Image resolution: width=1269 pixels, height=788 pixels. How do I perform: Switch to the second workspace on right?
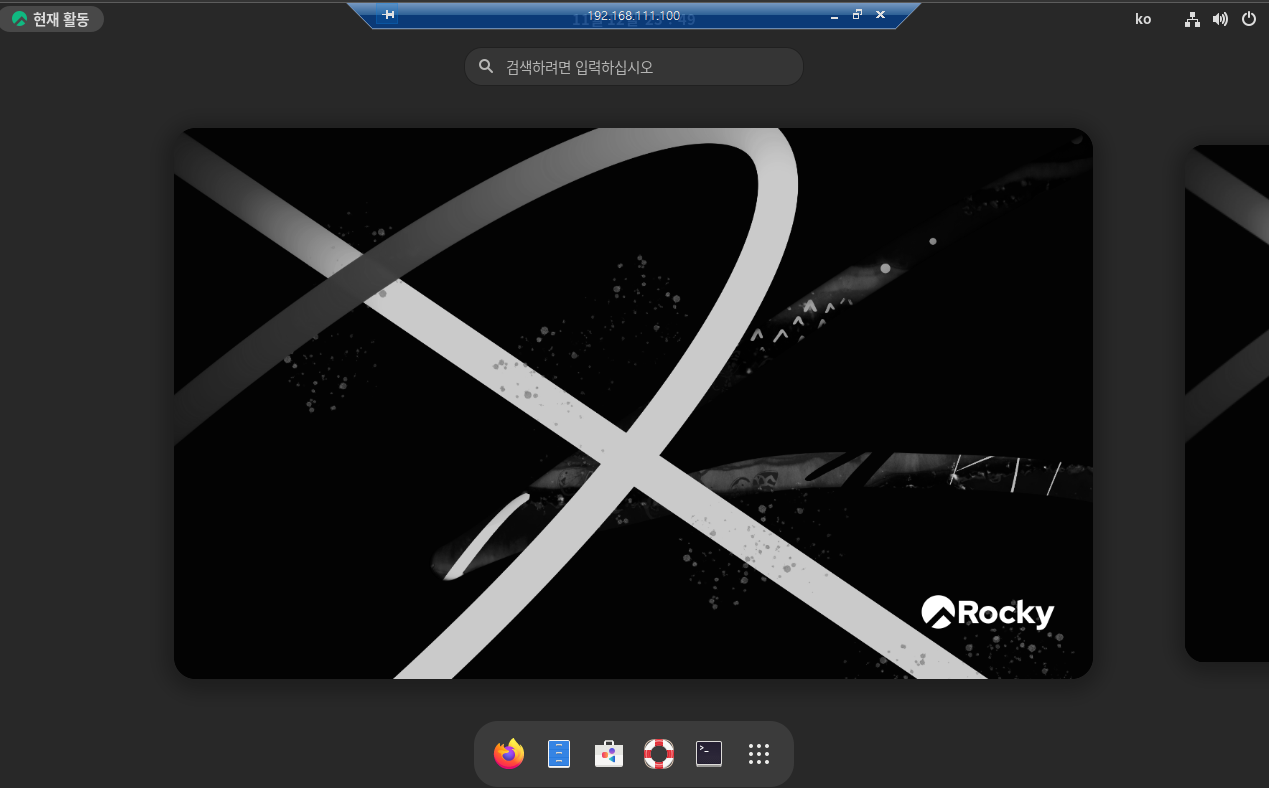tap(1227, 403)
